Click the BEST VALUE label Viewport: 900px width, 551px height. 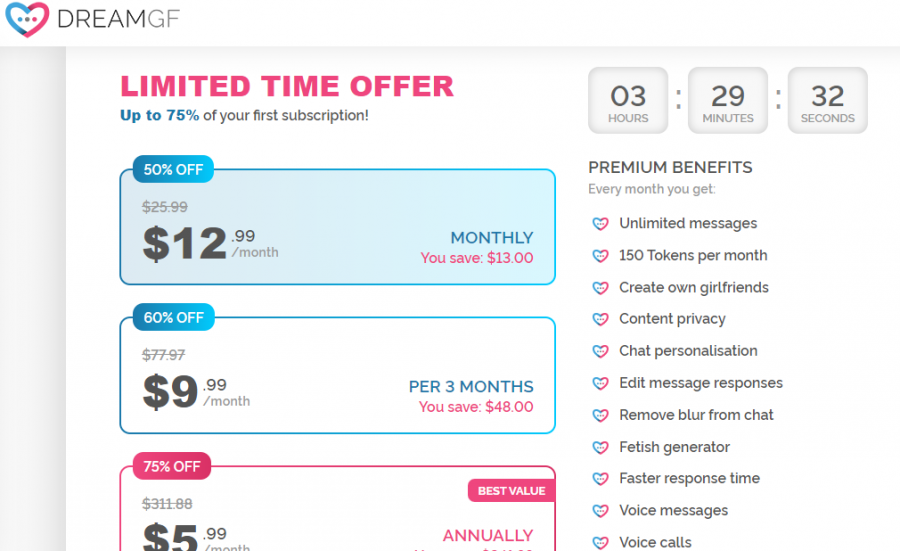point(511,491)
